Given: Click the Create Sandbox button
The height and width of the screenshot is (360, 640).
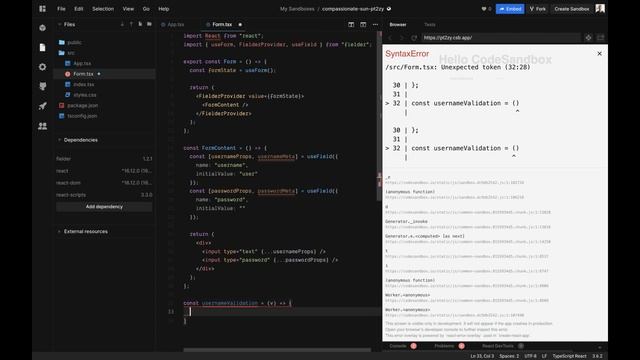Looking at the screenshot, I should pos(571,9).
